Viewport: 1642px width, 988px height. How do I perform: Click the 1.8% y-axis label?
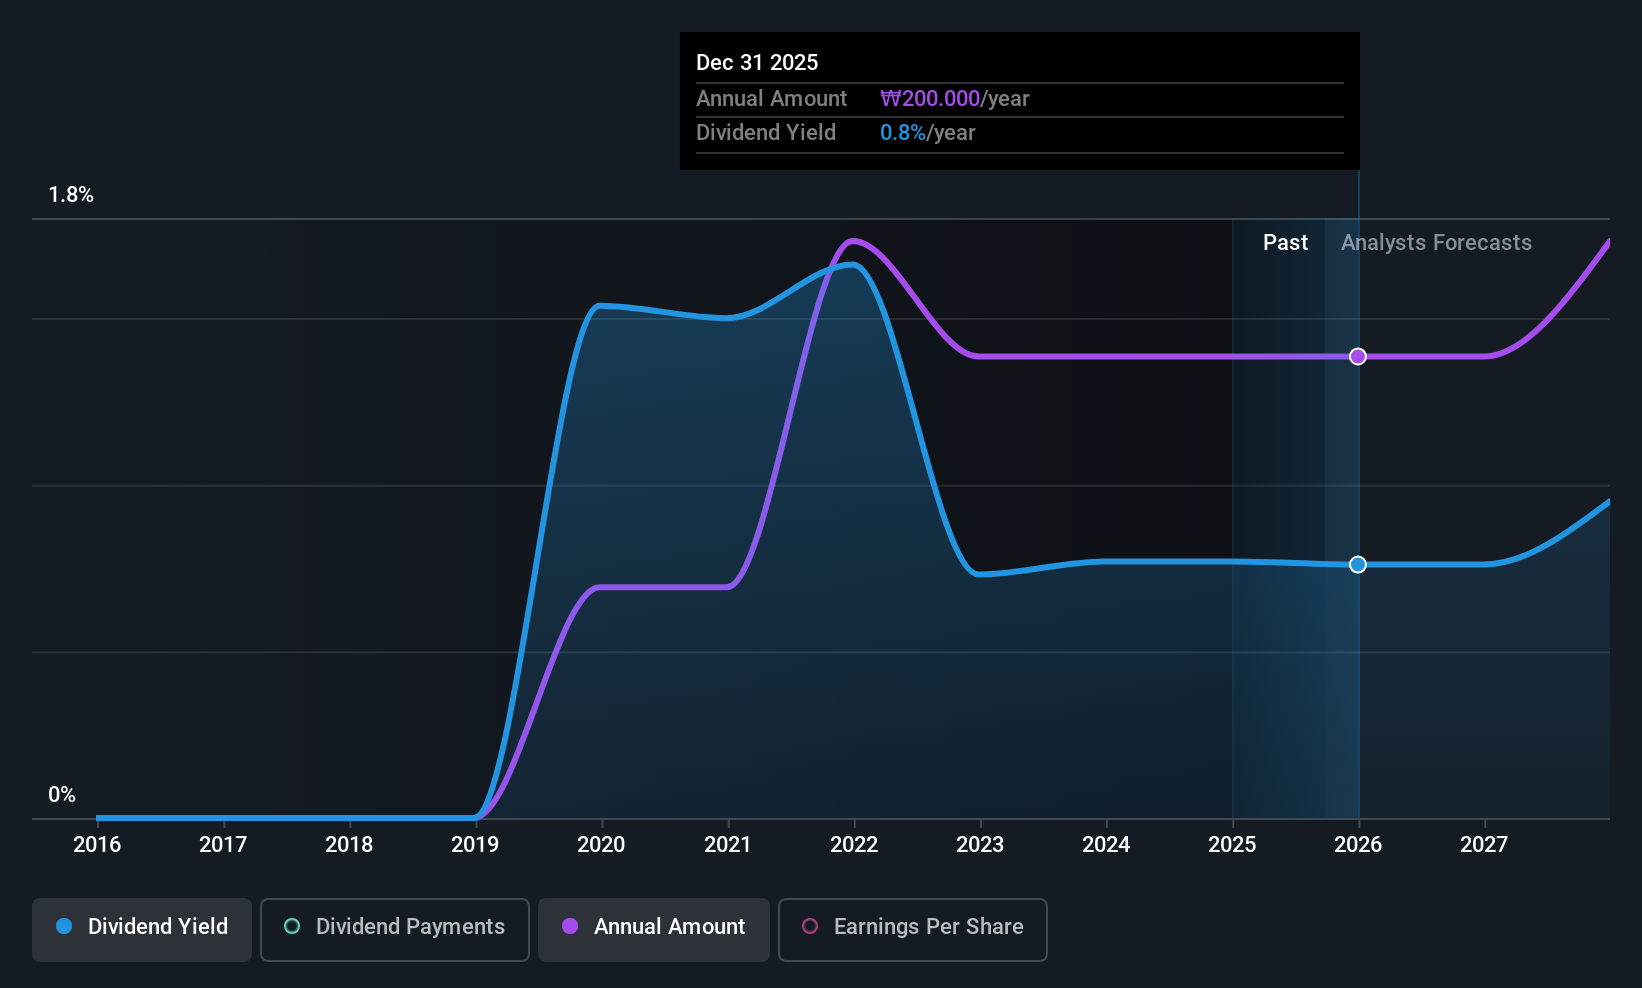pyautogui.click(x=71, y=195)
